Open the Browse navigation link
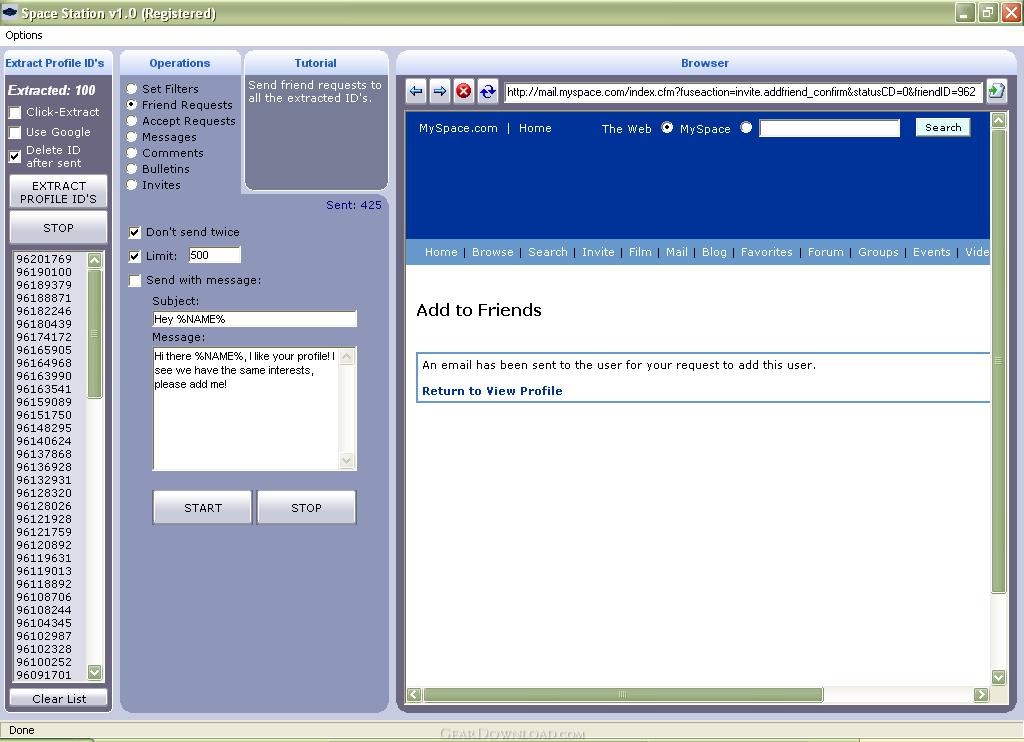 [x=492, y=252]
